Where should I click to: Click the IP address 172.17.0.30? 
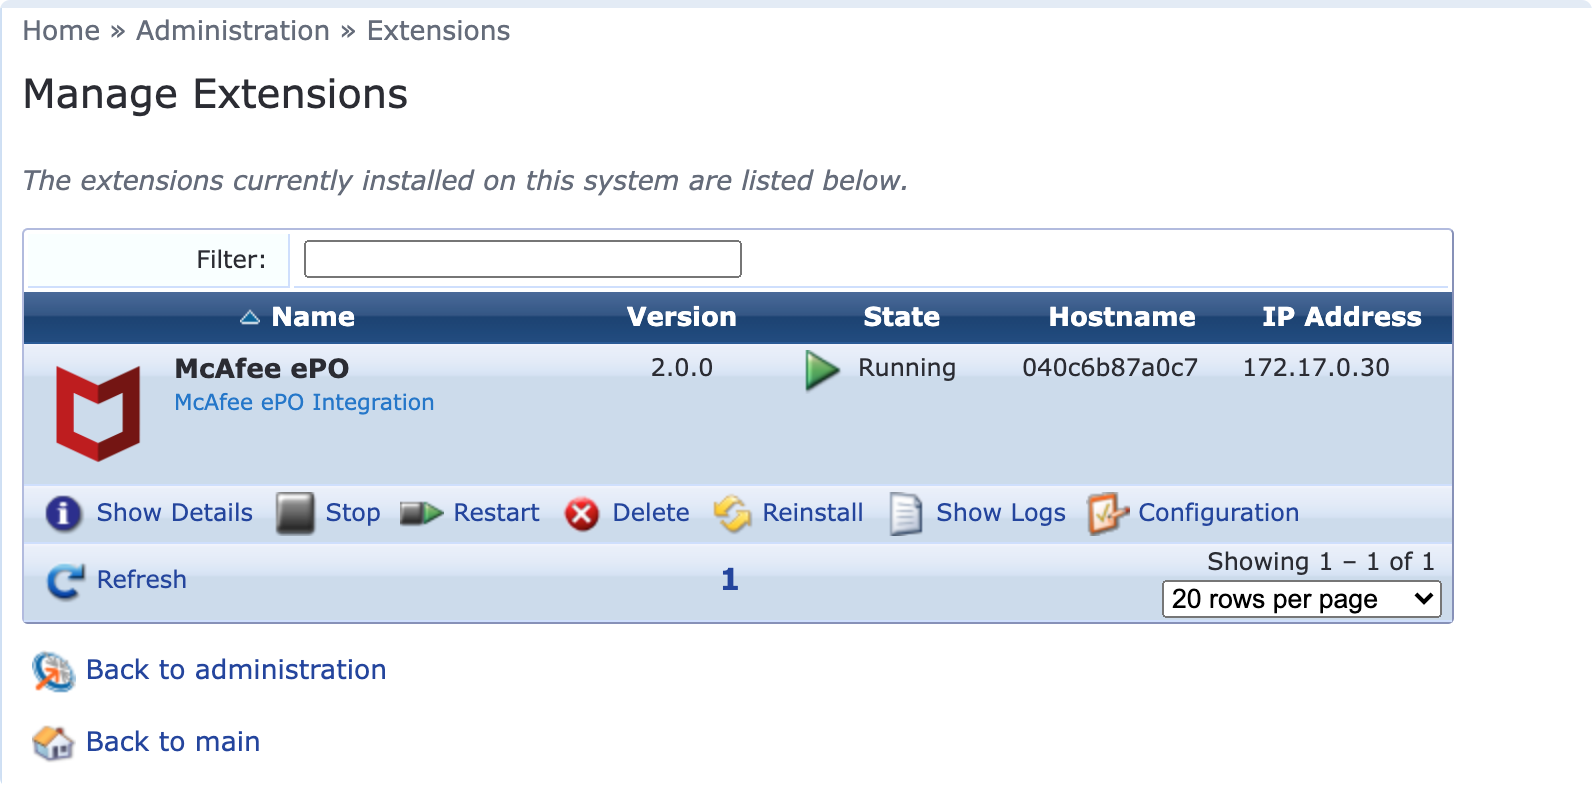point(1316,368)
